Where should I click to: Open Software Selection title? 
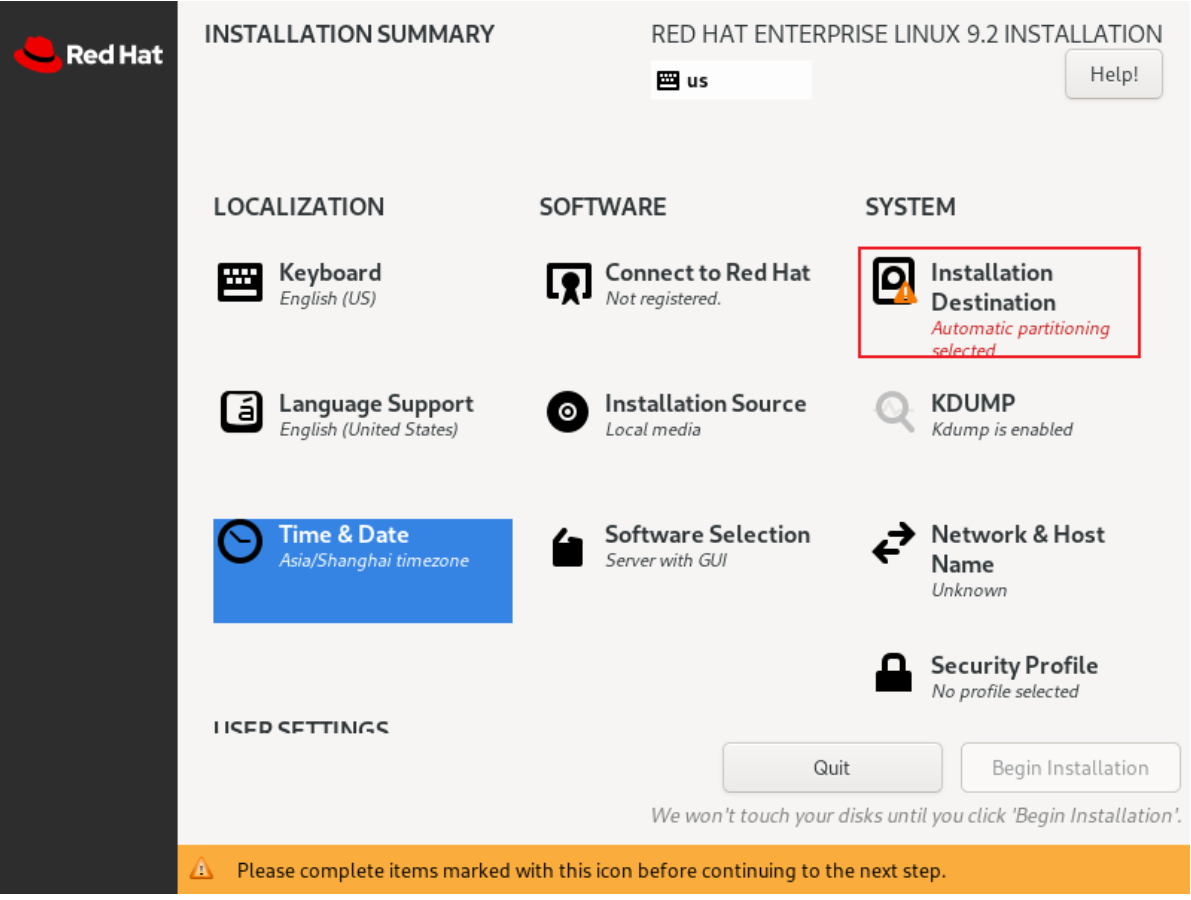(707, 535)
